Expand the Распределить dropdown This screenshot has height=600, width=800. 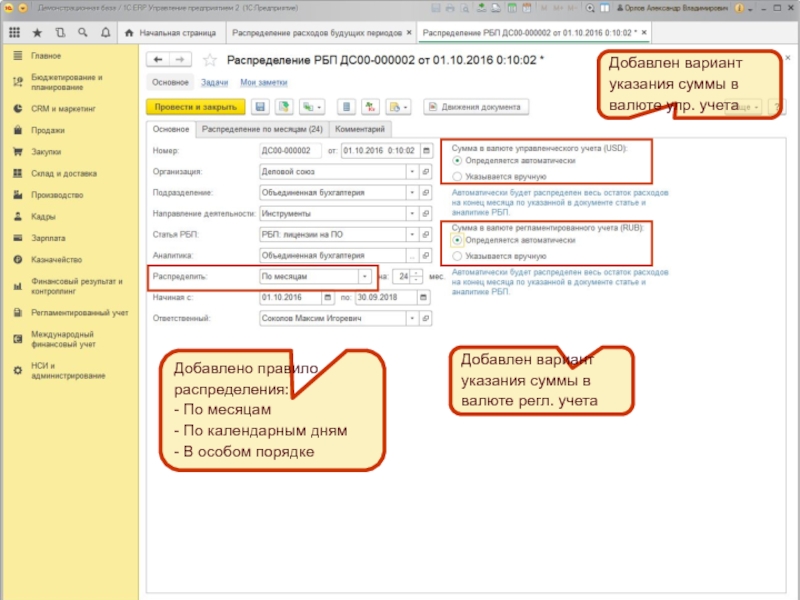364,276
